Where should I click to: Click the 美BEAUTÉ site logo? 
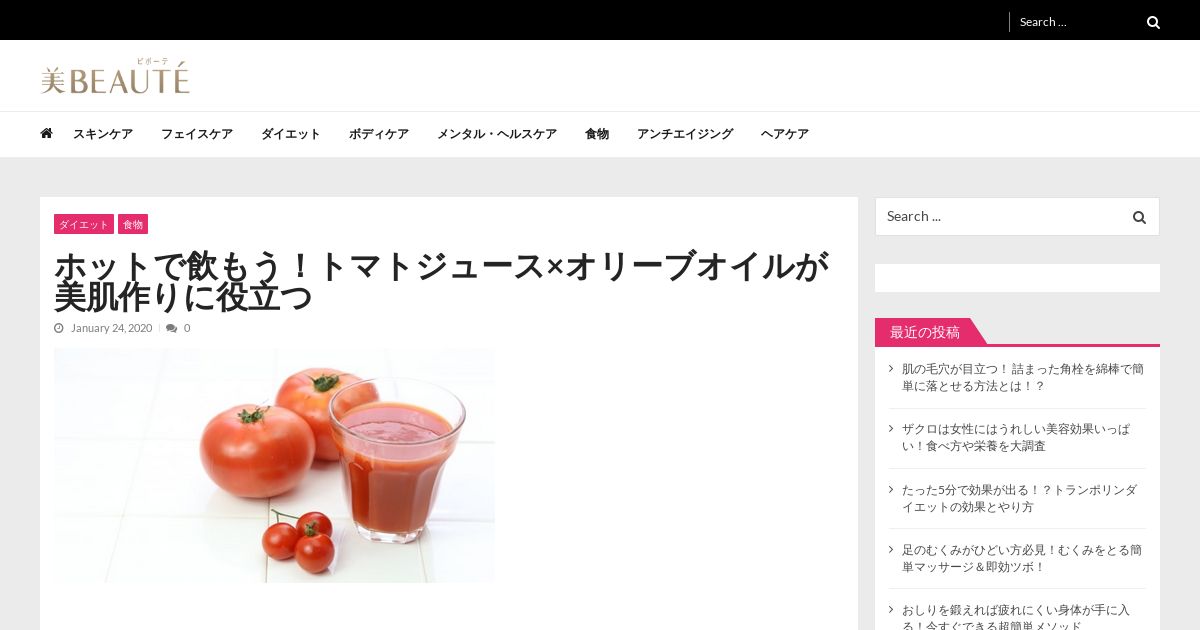pyautogui.click(x=115, y=76)
